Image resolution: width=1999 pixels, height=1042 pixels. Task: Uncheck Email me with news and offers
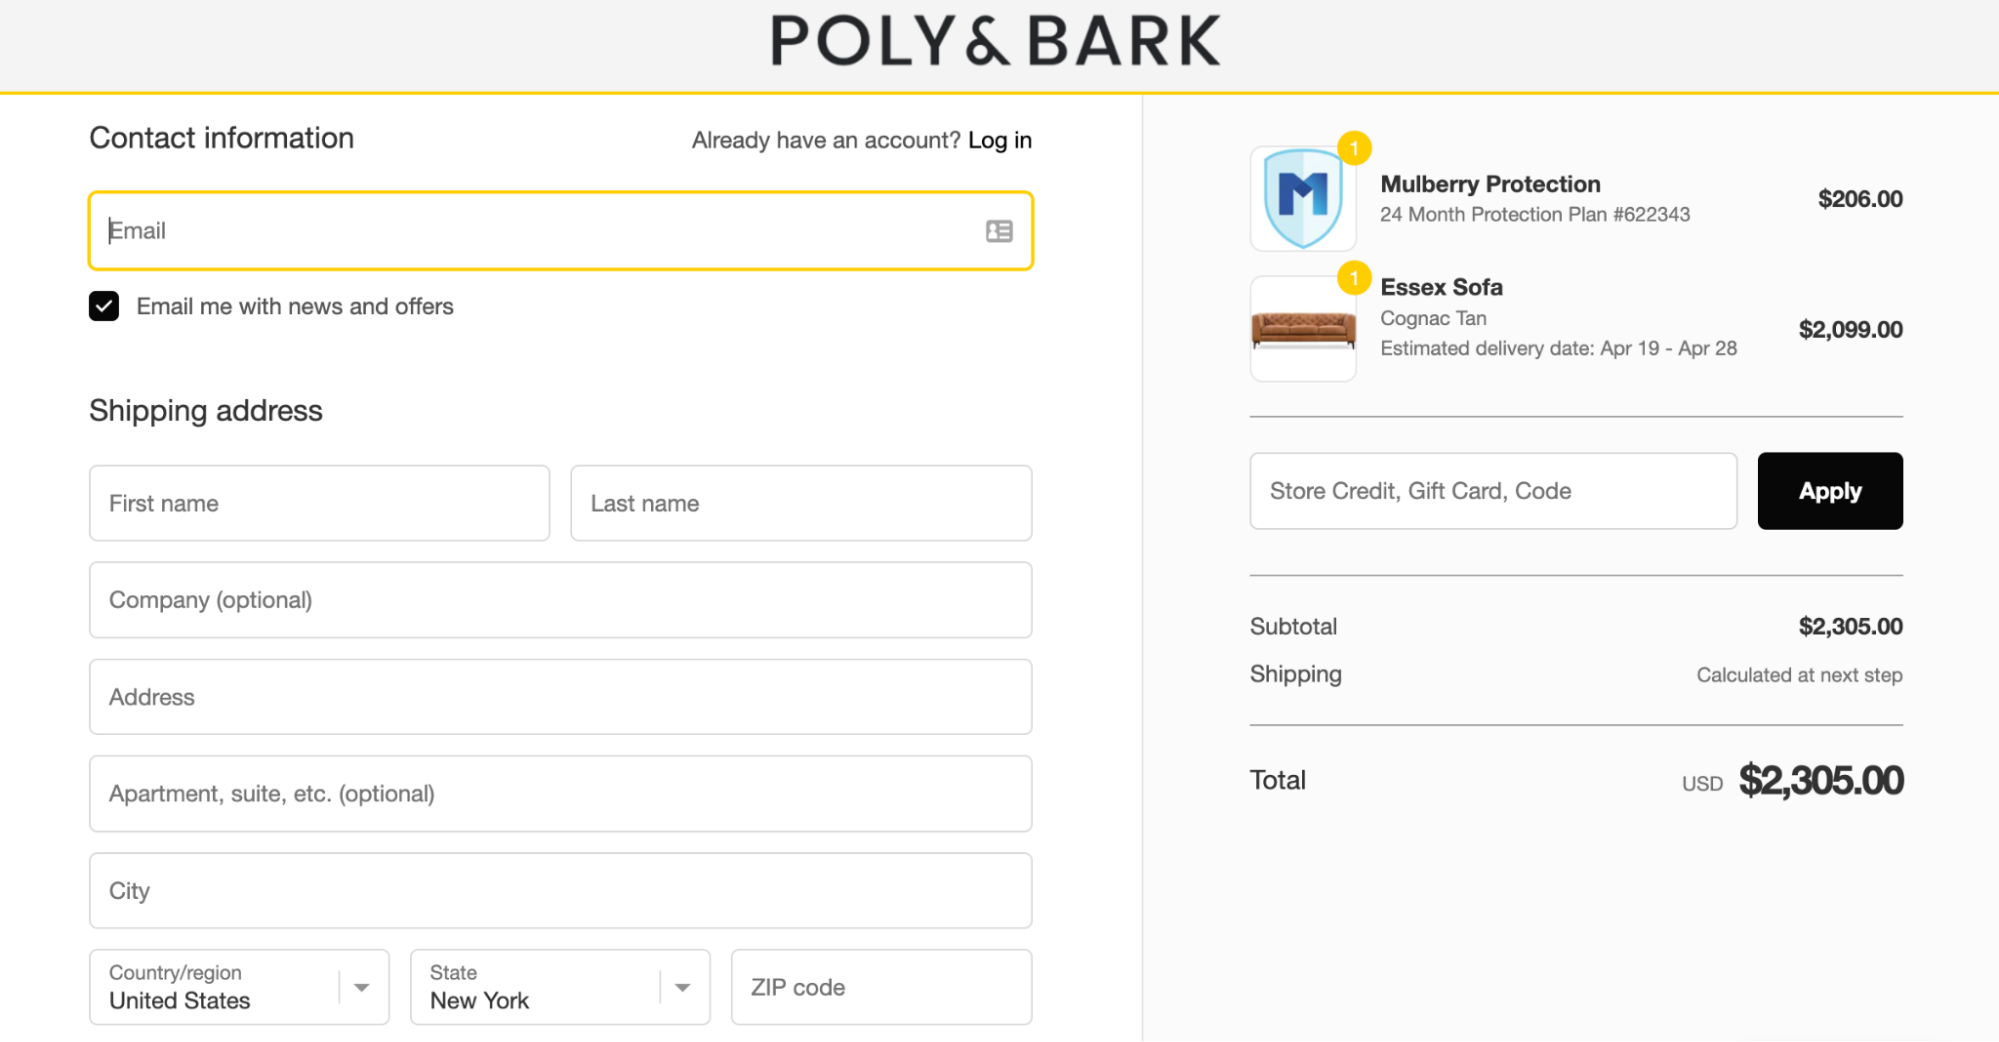(104, 306)
